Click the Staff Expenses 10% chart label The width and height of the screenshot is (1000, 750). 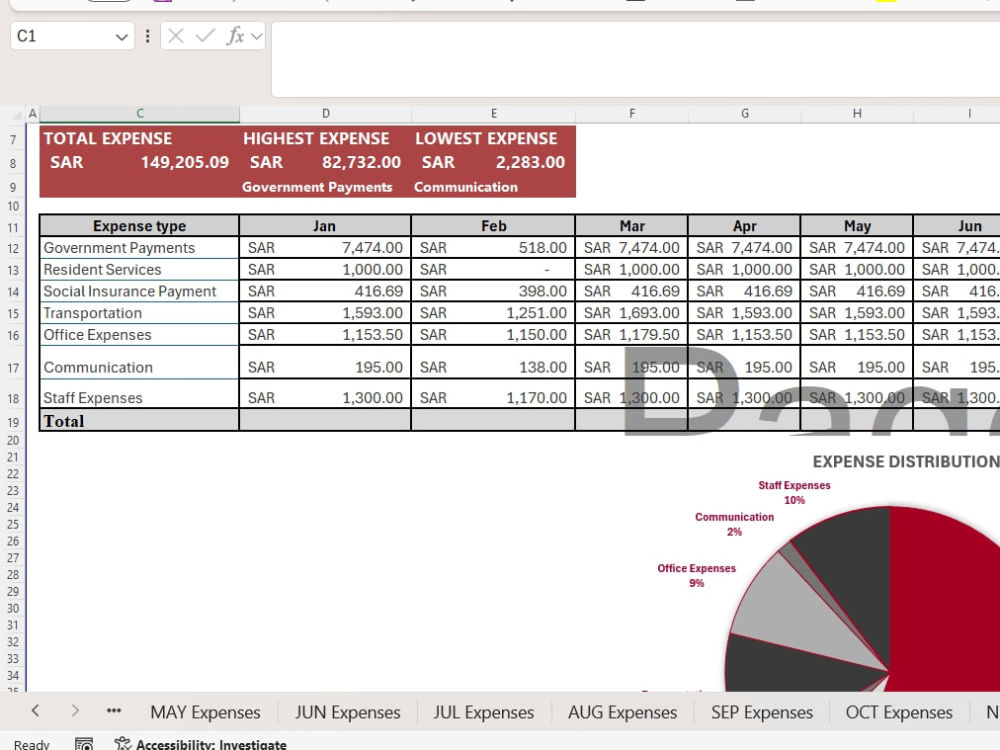(794, 492)
